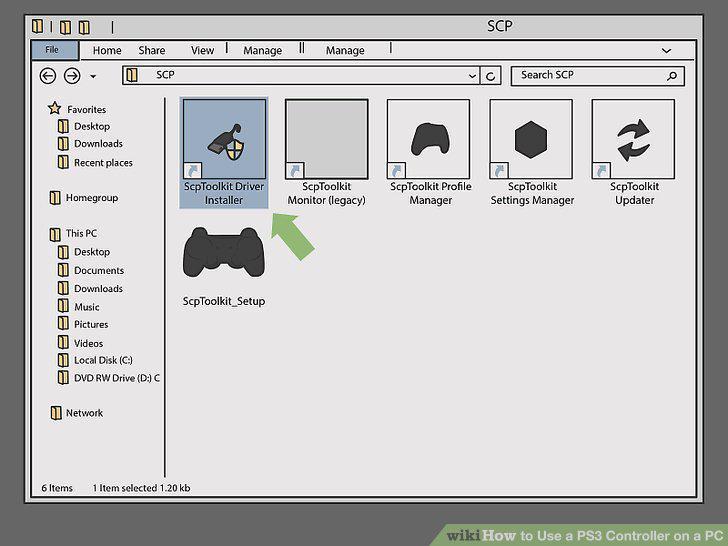Click the folder icon in address bar
The width and height of the screenshot is (728, 546).
[132, 75]
